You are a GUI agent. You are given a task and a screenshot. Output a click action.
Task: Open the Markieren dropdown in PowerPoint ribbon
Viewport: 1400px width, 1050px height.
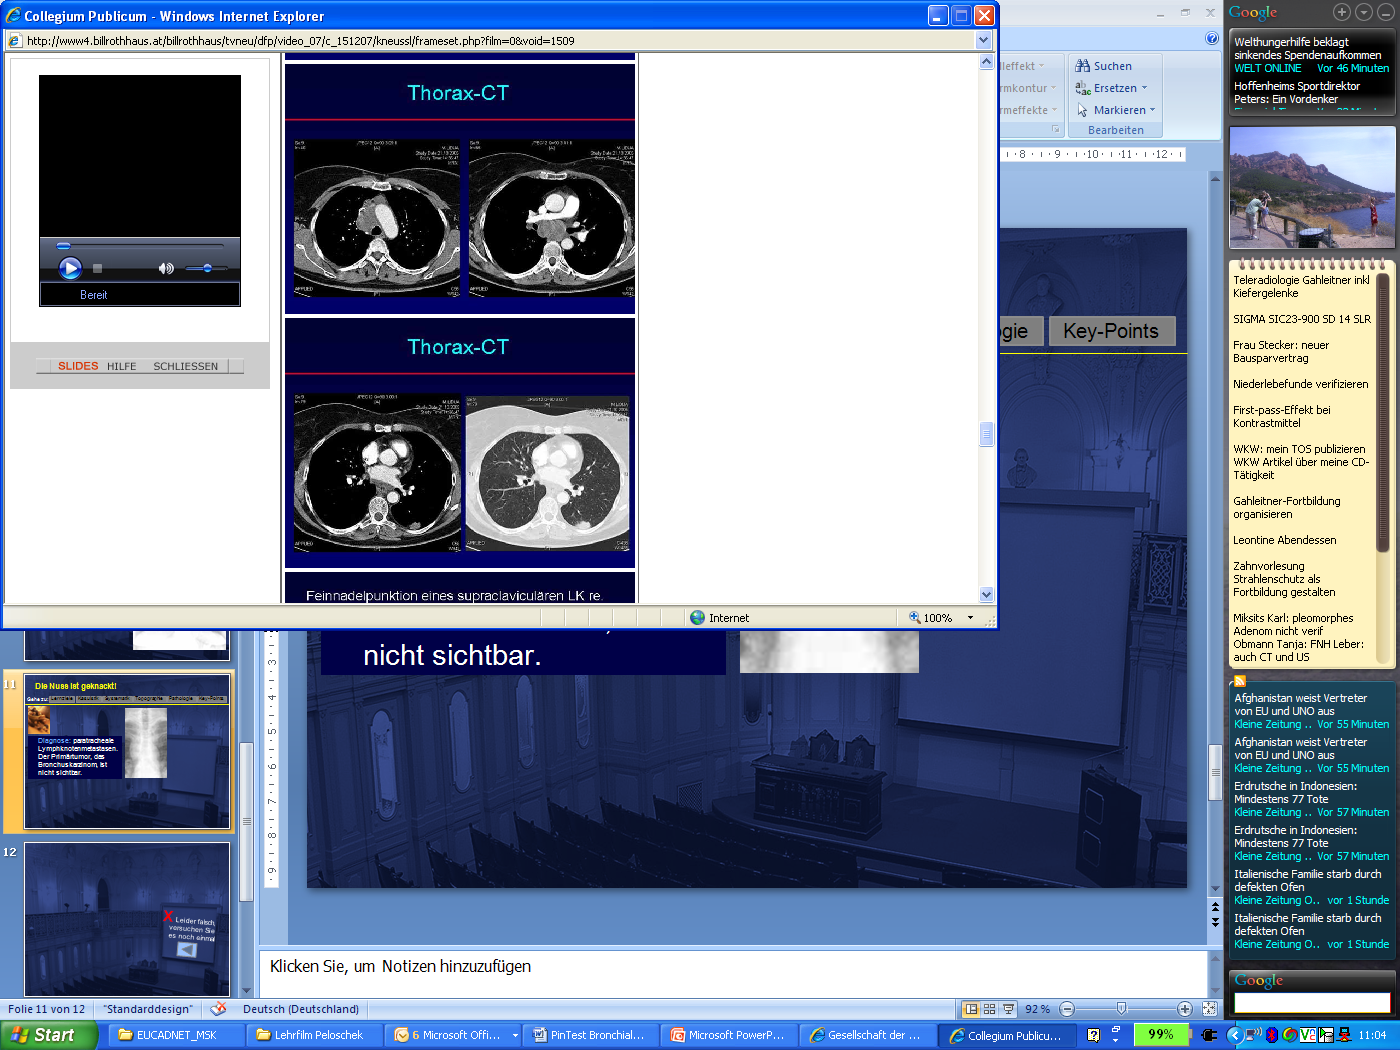tap(1152, 110)
